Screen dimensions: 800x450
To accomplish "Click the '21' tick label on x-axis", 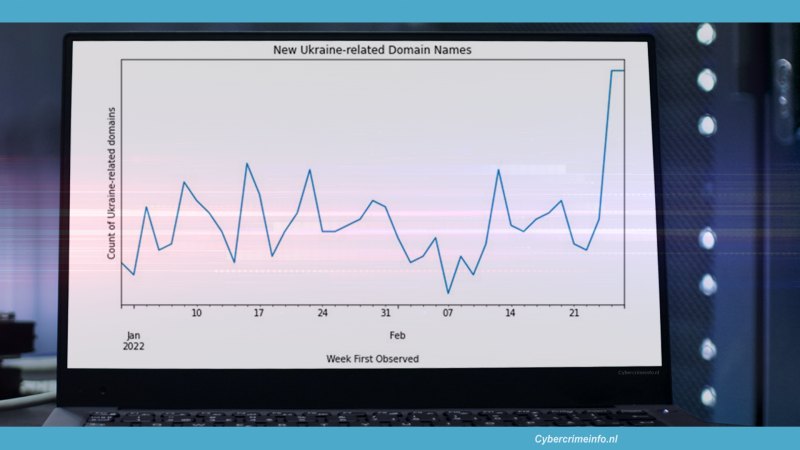I will (574, 313).
